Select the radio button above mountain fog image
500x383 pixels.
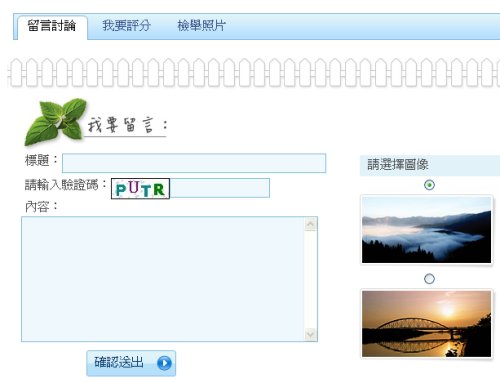[x=429, y=185]
